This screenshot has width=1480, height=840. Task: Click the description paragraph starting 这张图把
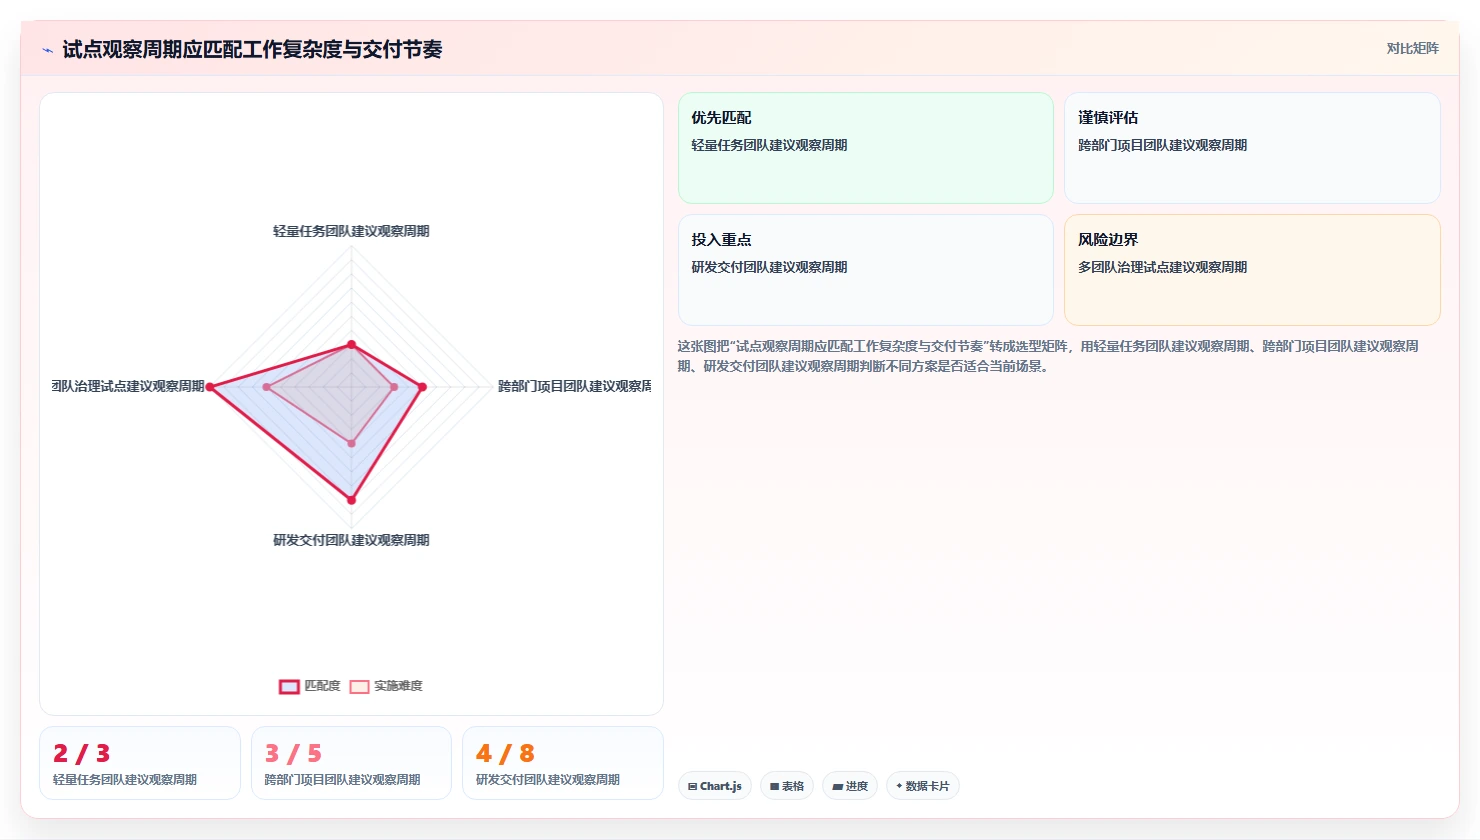tap(1048, 356)
